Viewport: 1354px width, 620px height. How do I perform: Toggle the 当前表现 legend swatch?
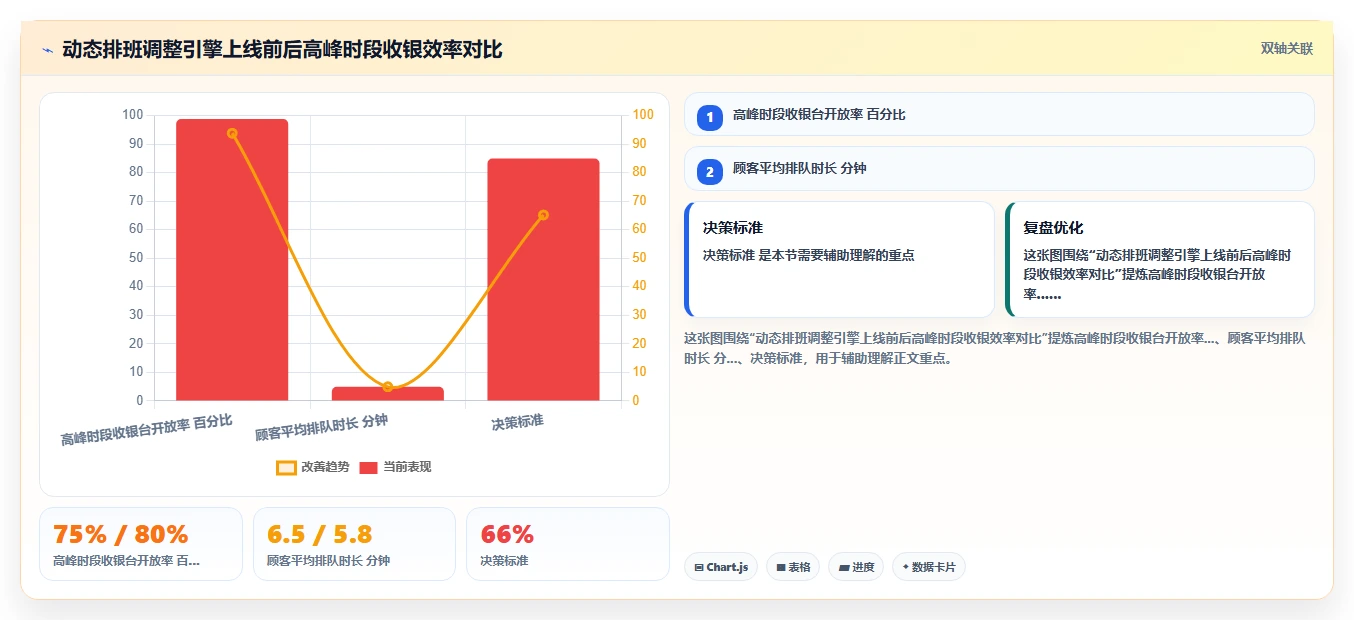(368, 467)
